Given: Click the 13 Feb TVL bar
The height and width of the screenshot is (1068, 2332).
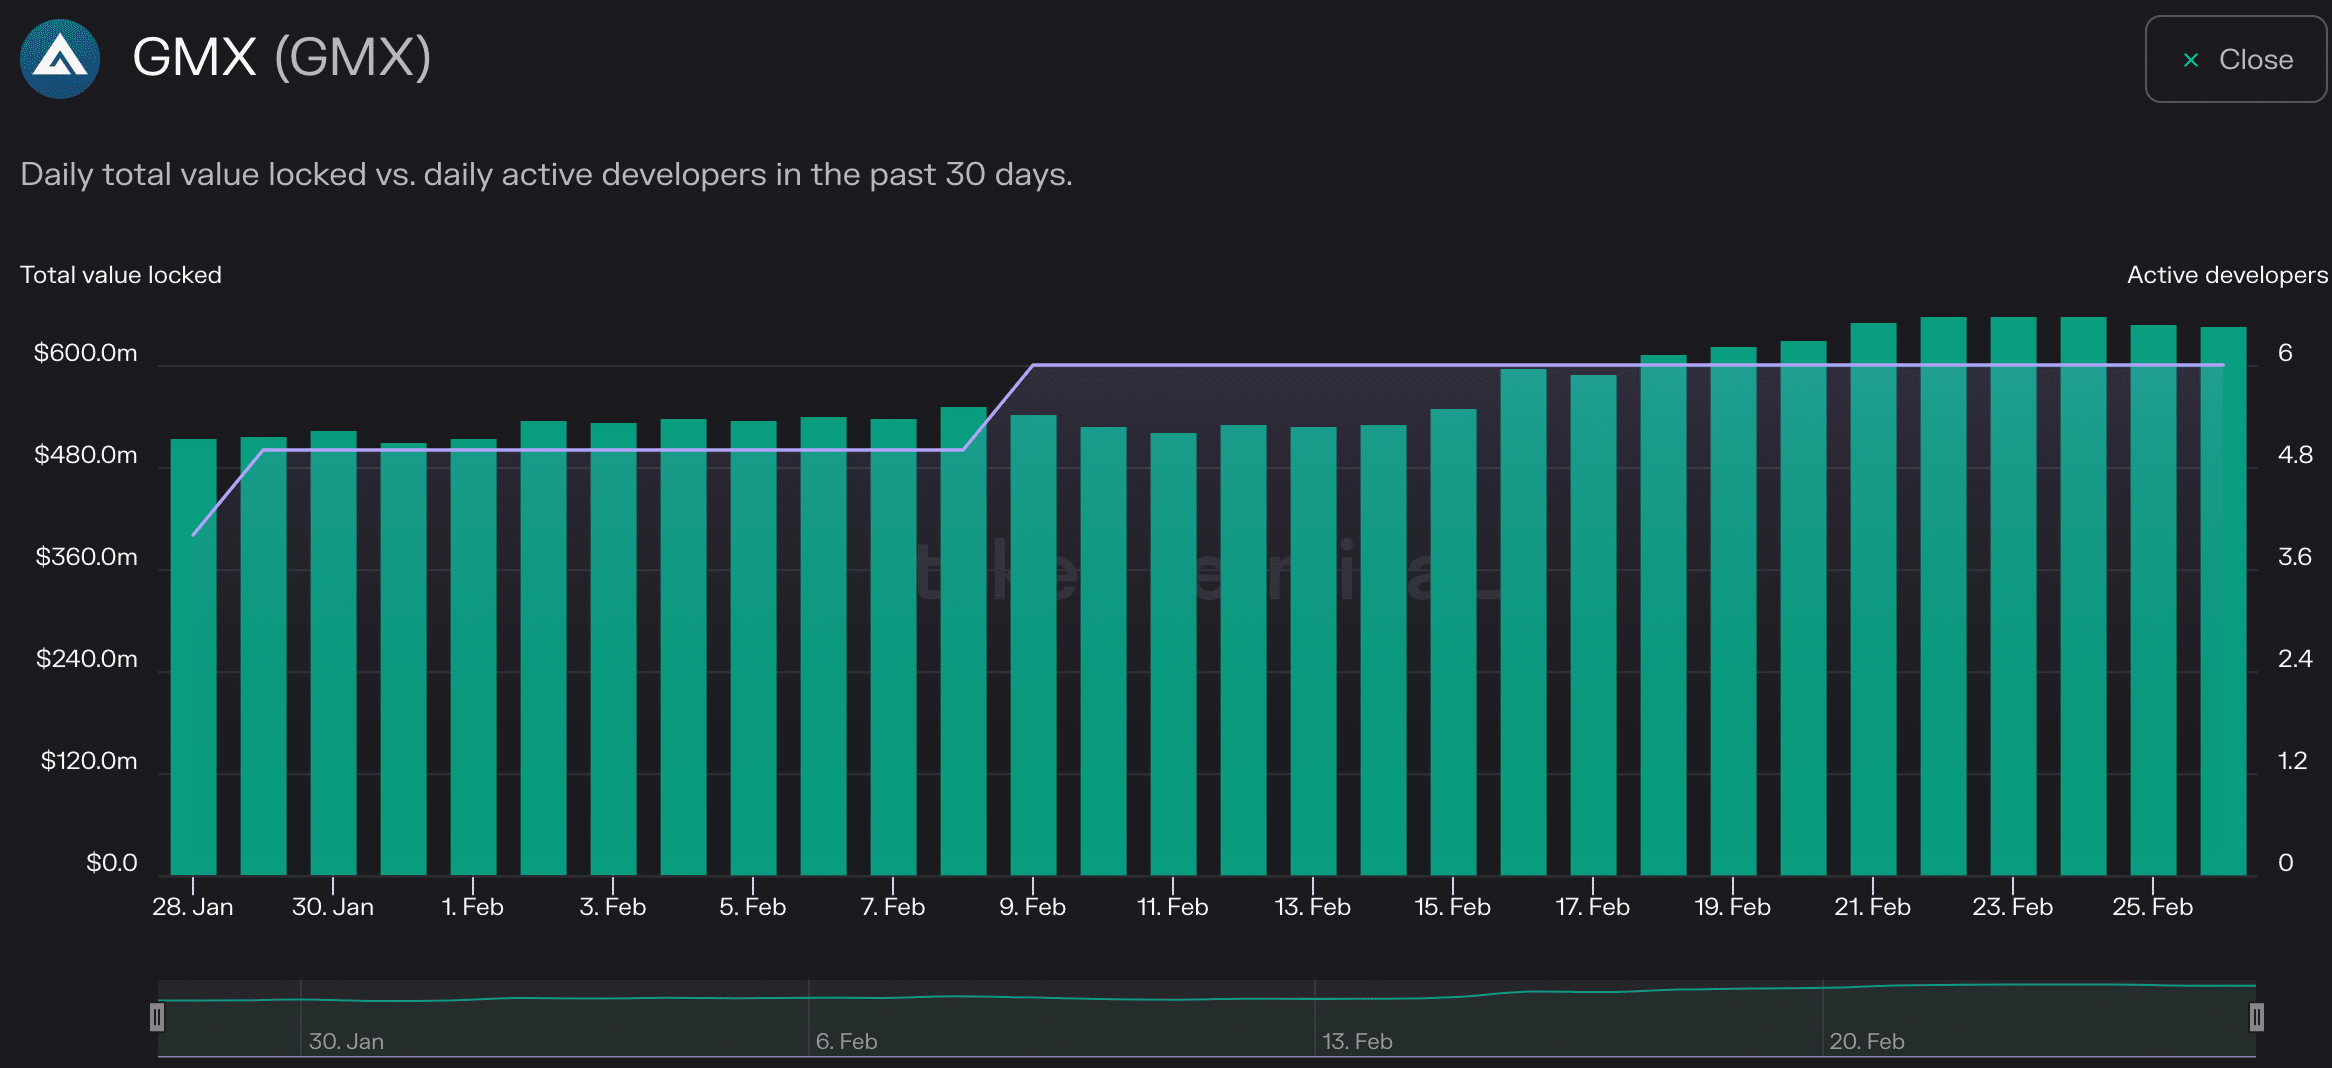Looking at the screenshot, I should tap(1313, 651).
